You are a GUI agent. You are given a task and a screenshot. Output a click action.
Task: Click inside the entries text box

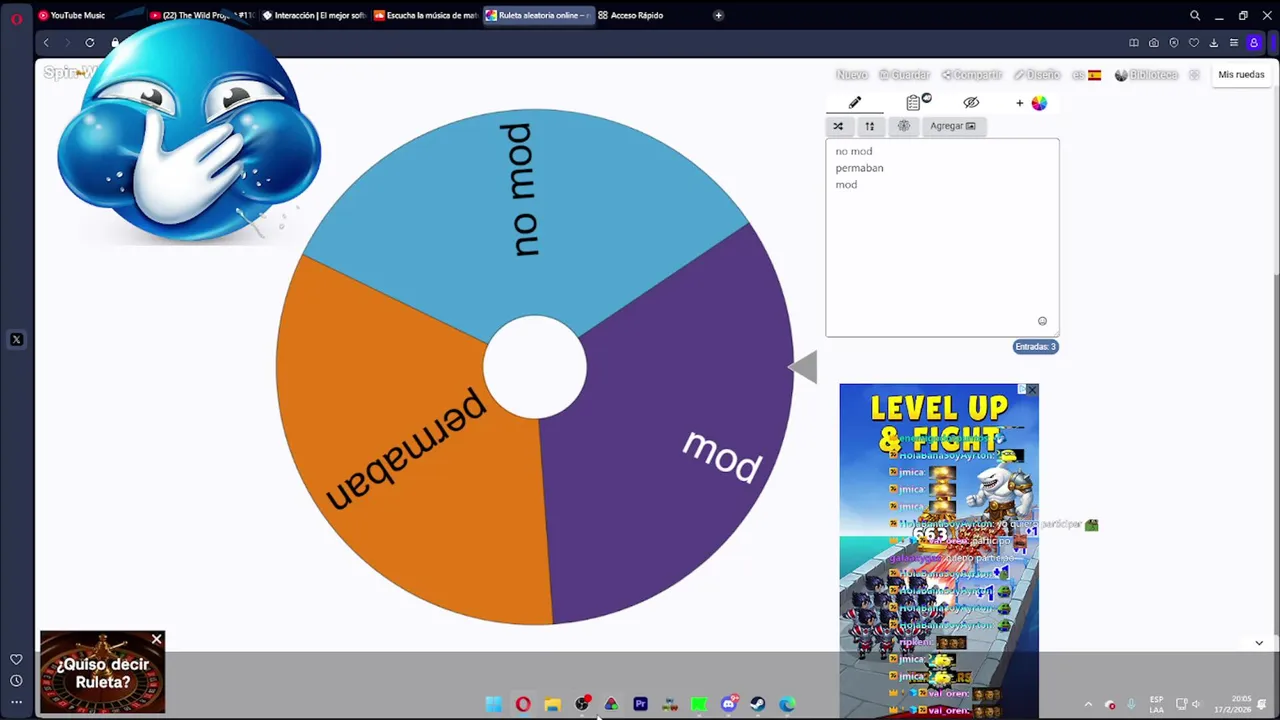[x=942, y=238]
